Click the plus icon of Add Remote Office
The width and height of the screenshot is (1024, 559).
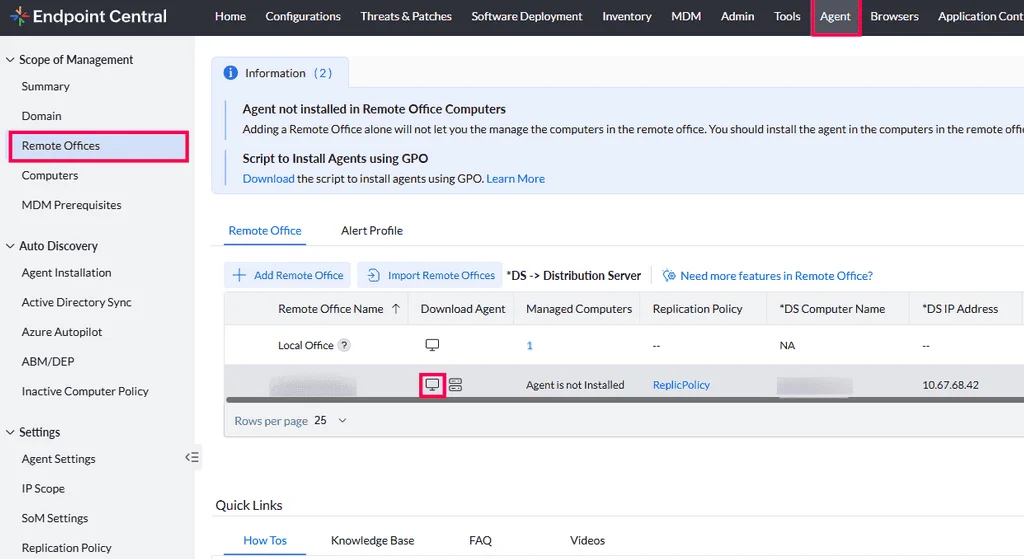click(x=239, y=275)
